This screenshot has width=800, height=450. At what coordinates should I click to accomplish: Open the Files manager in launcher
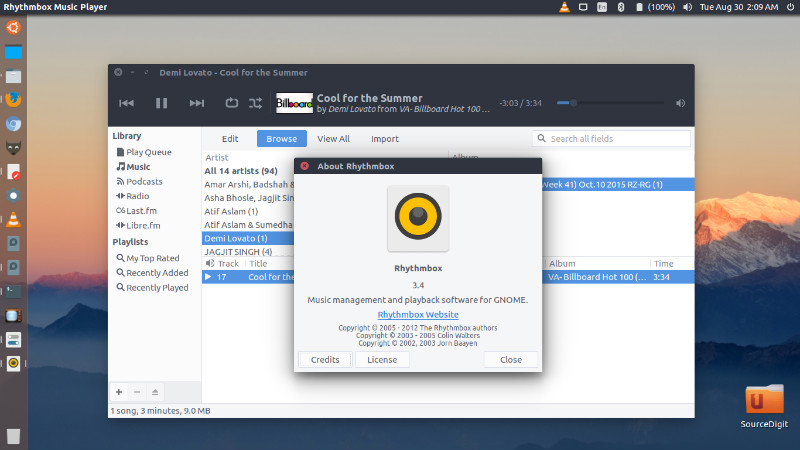[x=13, y=76]
